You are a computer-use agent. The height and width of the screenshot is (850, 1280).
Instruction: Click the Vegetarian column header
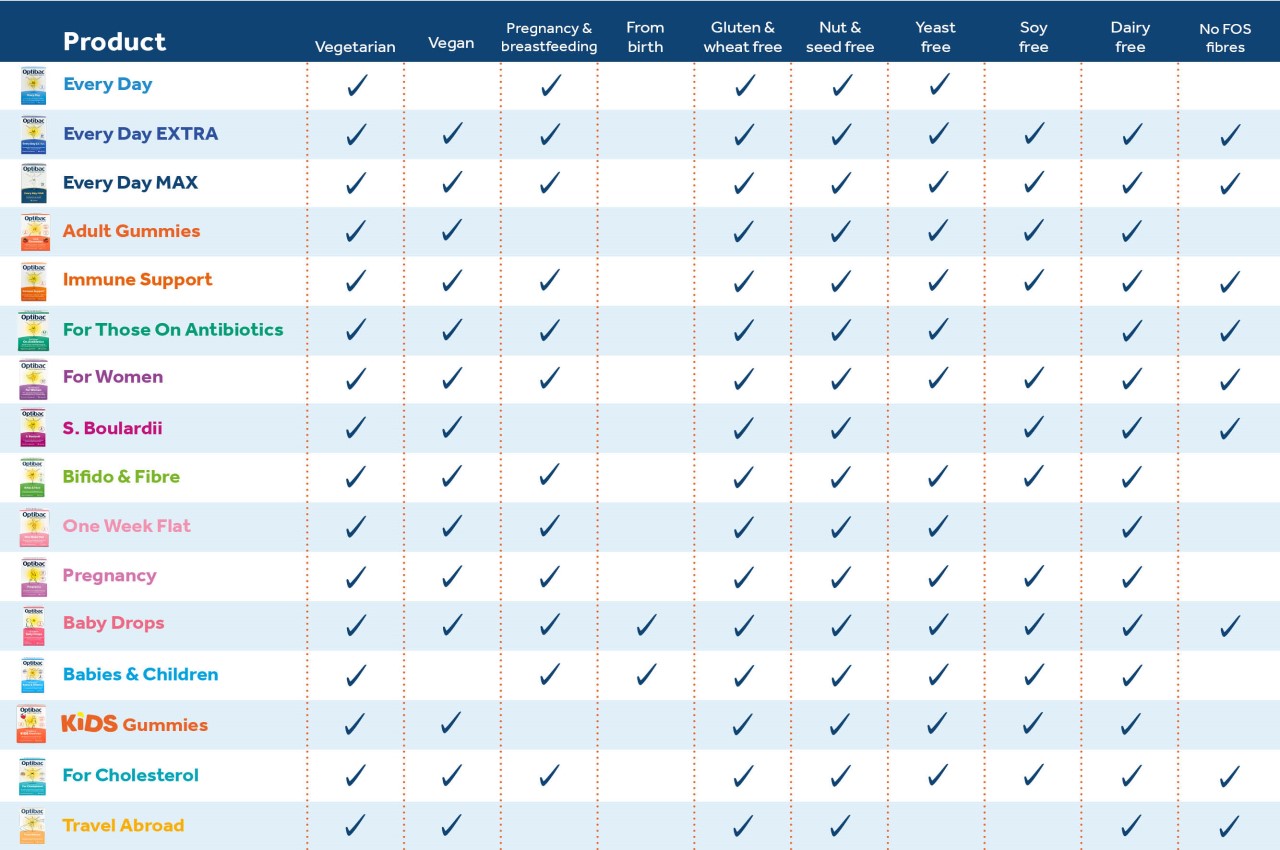pos(355,47)
